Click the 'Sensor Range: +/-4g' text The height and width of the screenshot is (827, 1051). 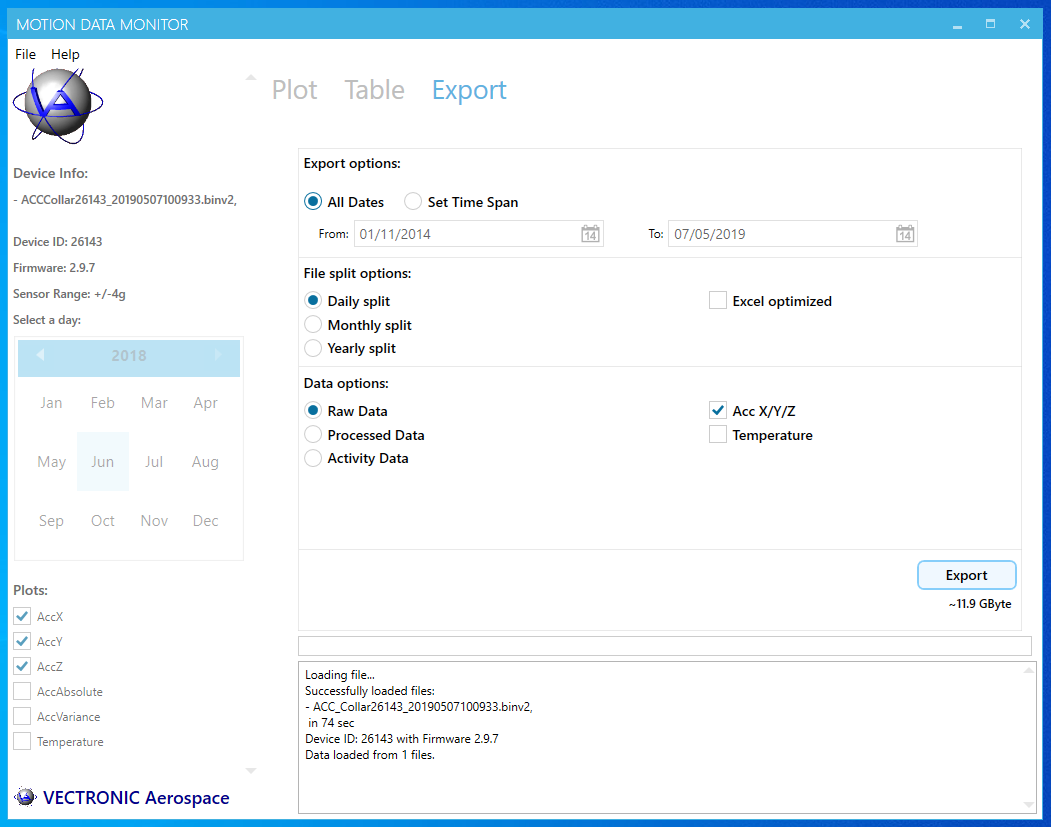[69, 294]
